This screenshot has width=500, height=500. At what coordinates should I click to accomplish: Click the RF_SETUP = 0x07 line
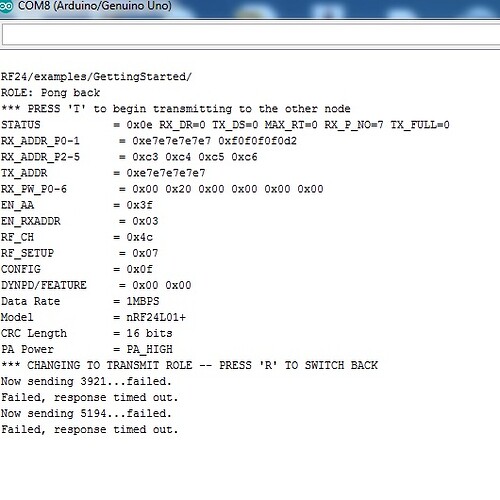(80, 253)
